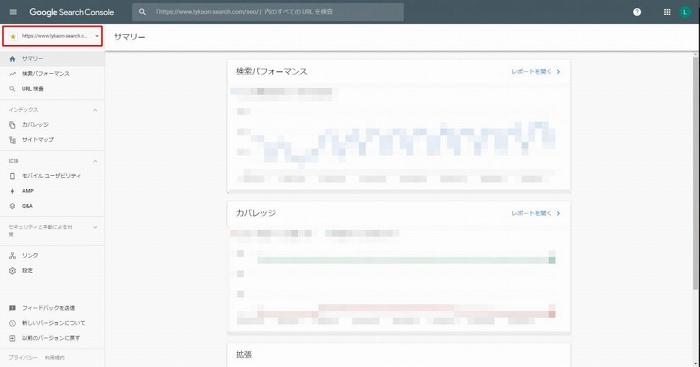Collapse the インデックス section
Screen dimensions: 700x367
(x=95, y=110)
